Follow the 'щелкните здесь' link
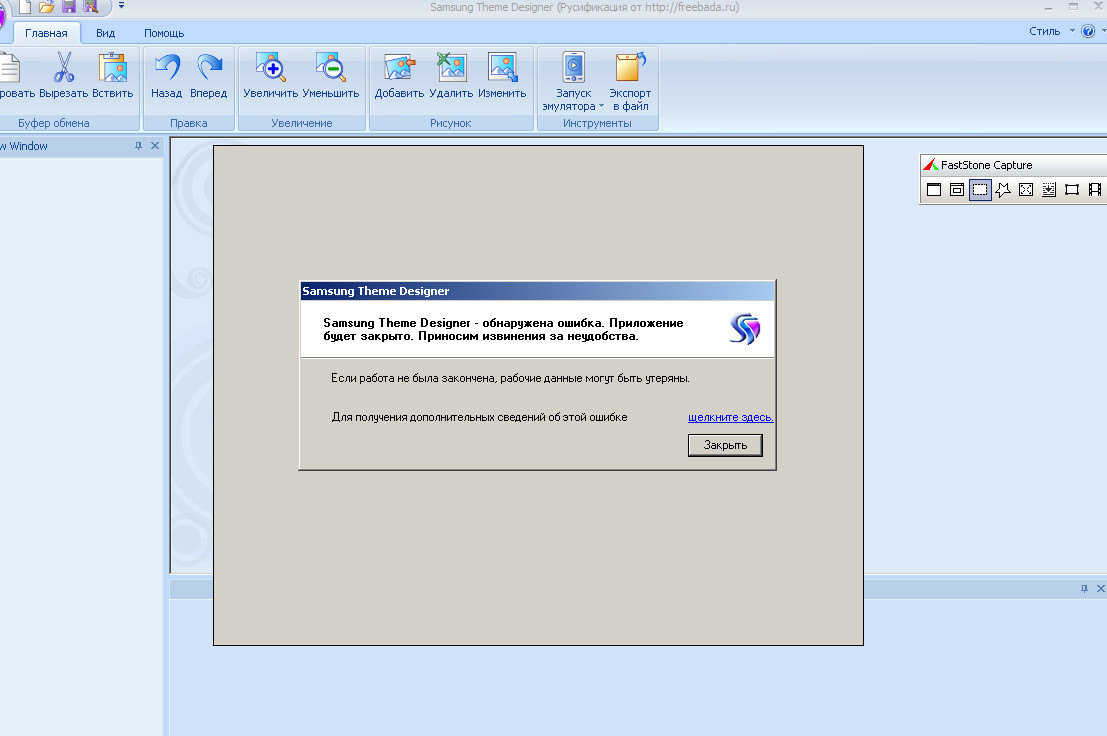The height and width of the screenshot is (736, 1107). point(731,417)
